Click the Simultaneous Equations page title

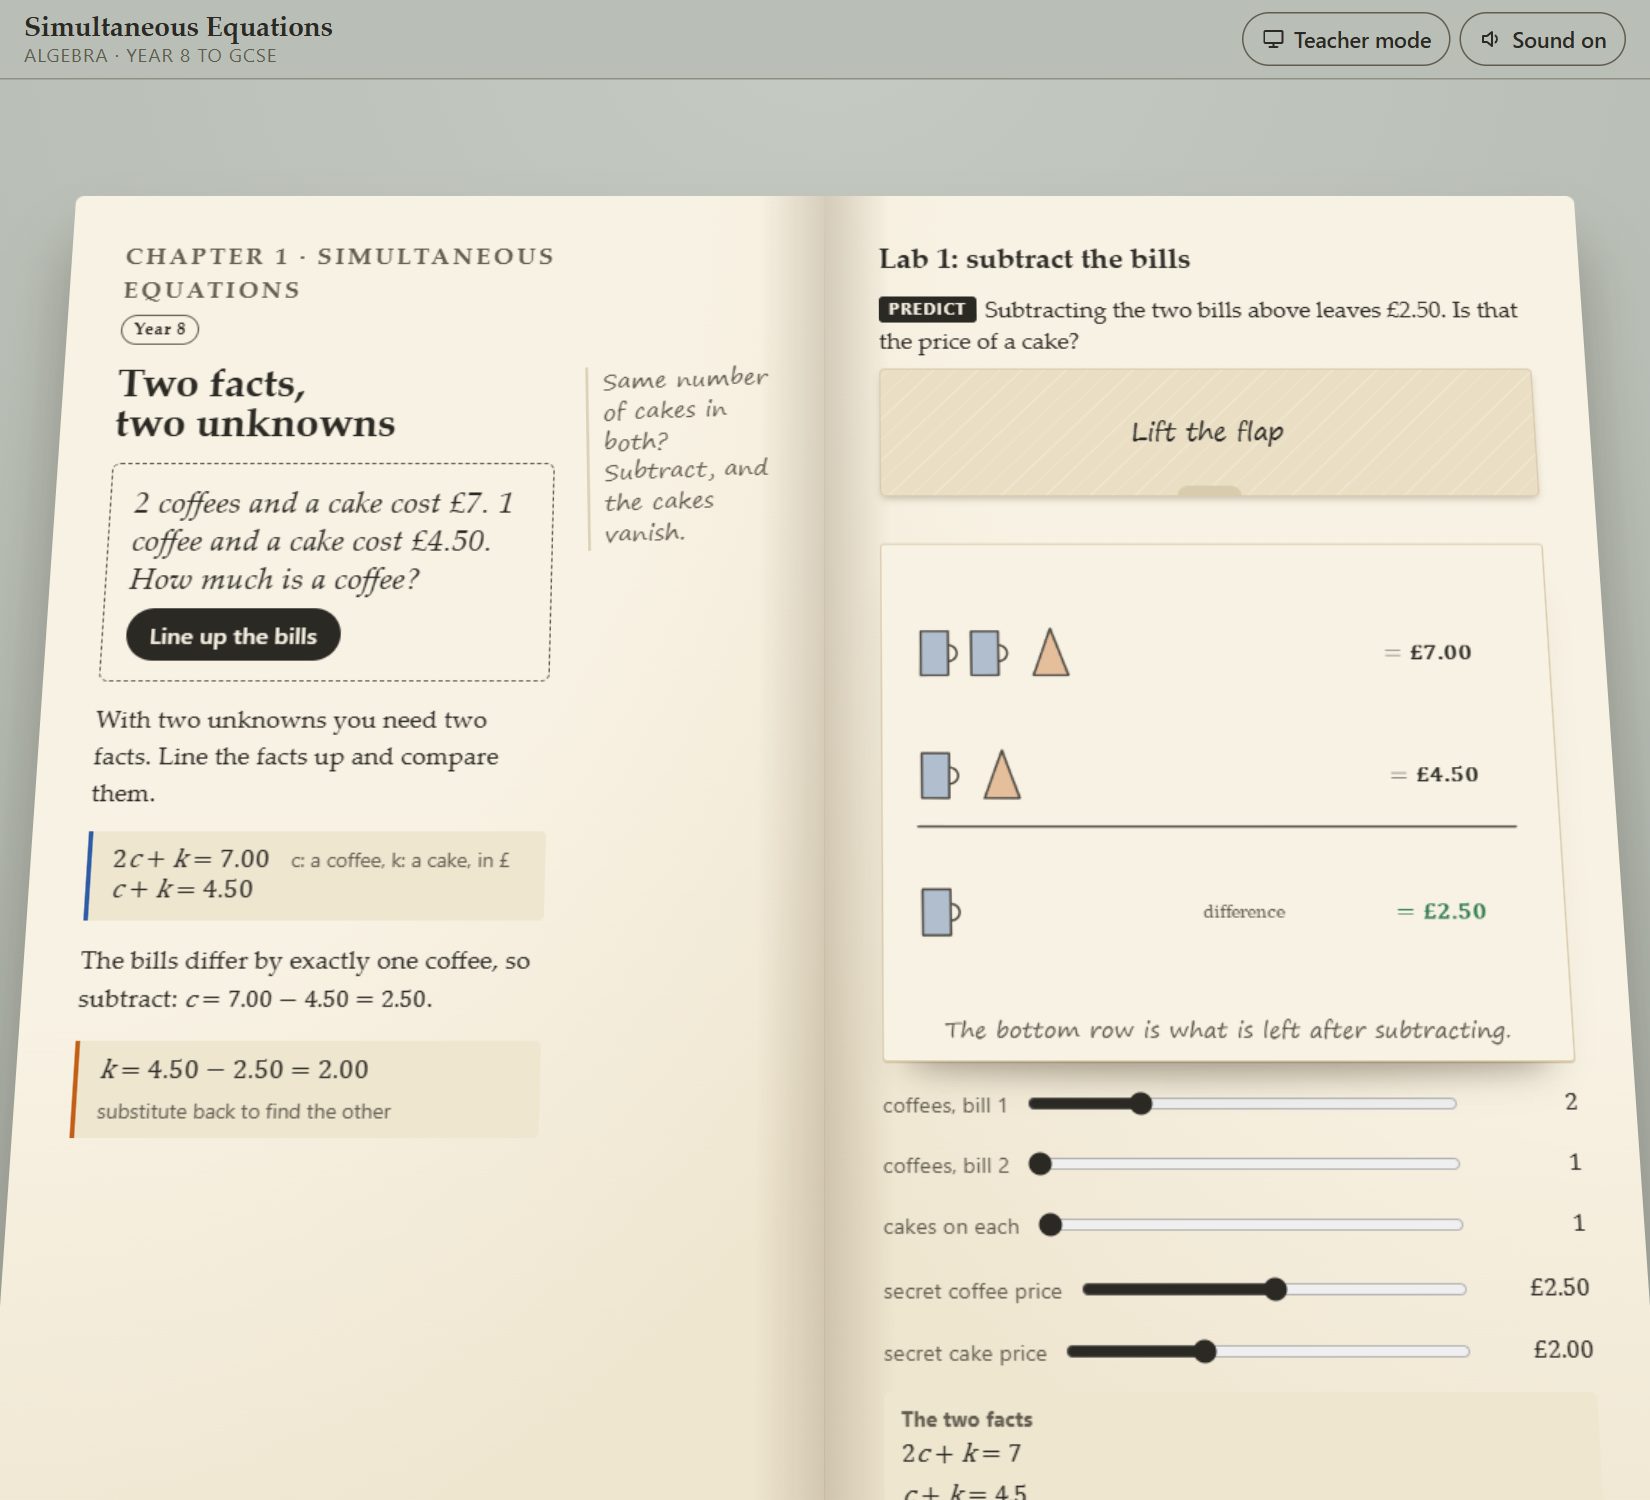[x=178, y=27]
